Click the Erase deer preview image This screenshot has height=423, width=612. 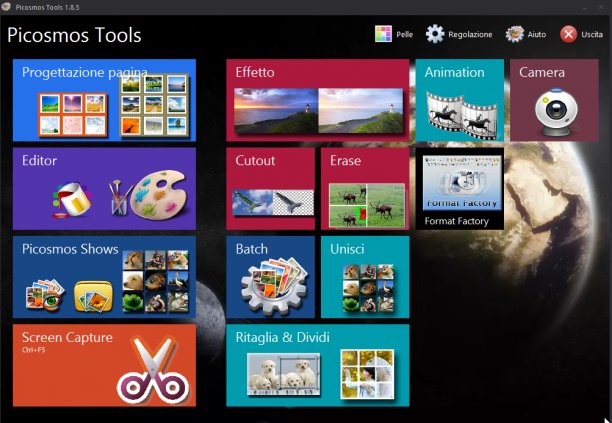[367, 205]
